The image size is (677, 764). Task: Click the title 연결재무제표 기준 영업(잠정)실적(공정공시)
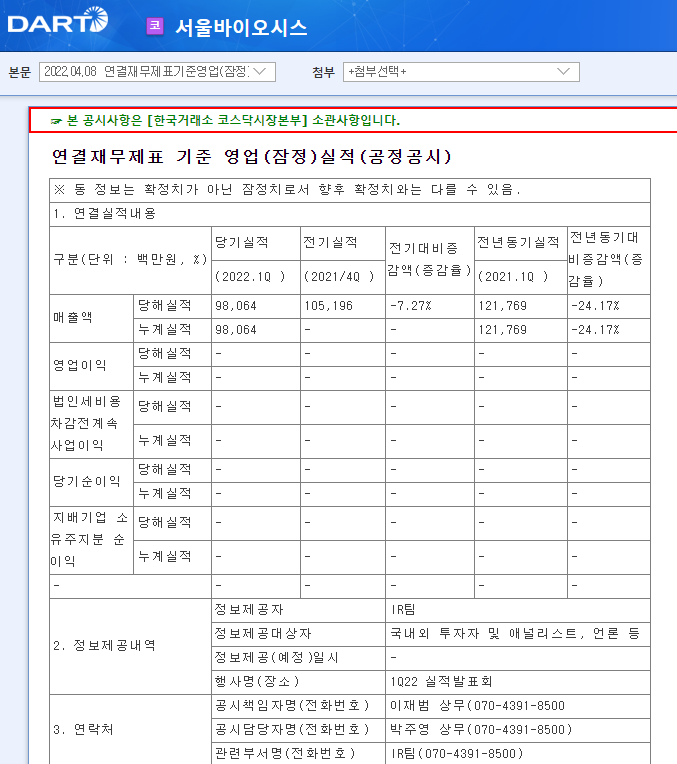coord(251,156)
